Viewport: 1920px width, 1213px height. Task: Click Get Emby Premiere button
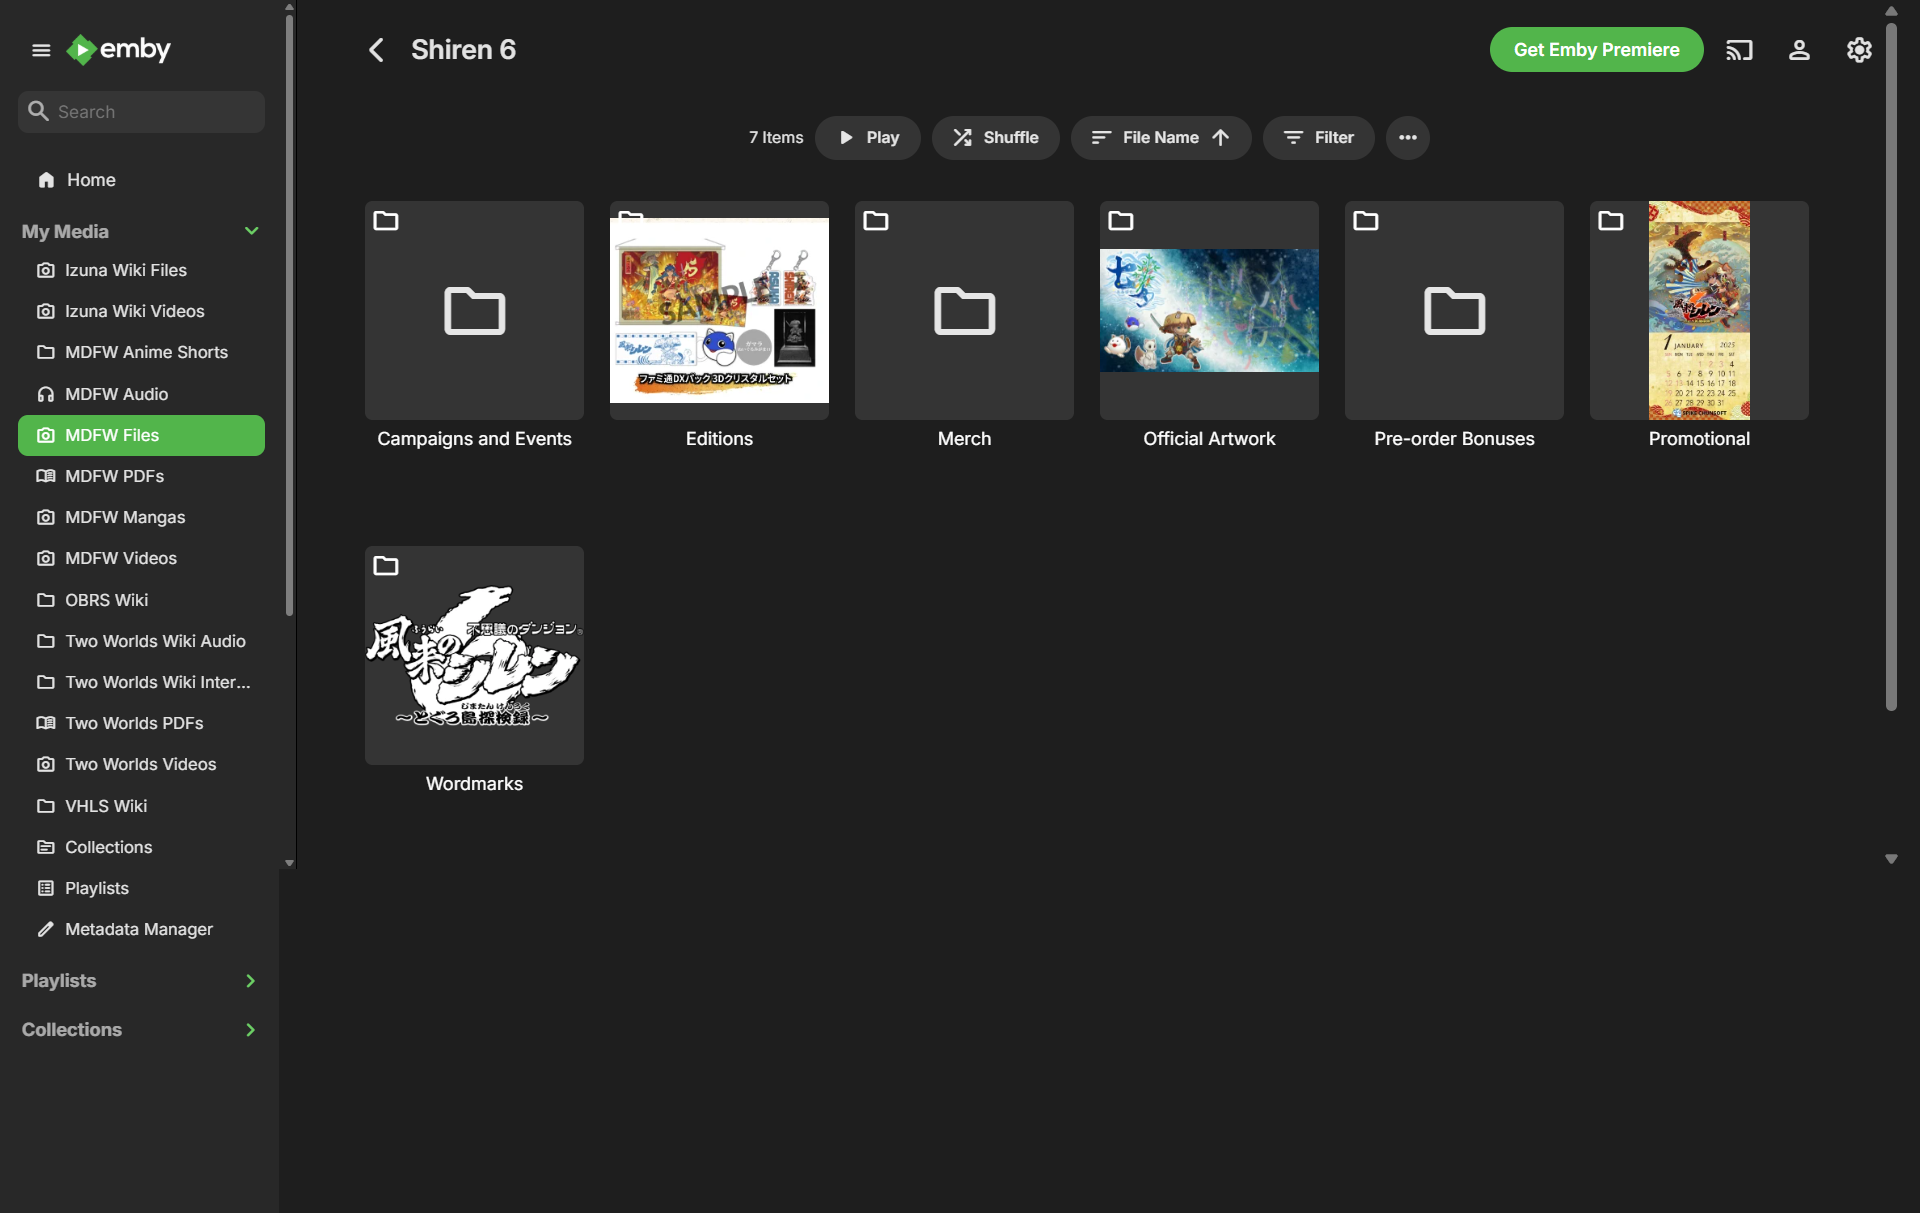(1596, 50)
